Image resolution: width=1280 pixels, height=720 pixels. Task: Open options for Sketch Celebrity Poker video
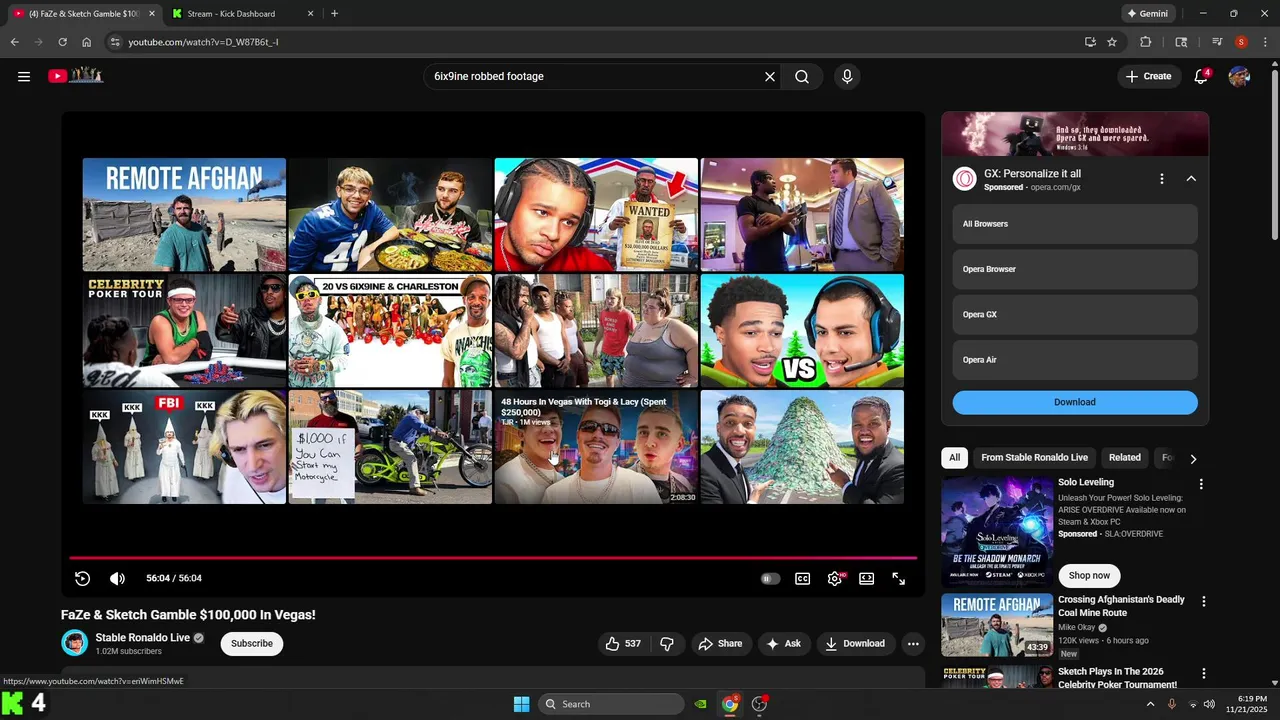1203,674
